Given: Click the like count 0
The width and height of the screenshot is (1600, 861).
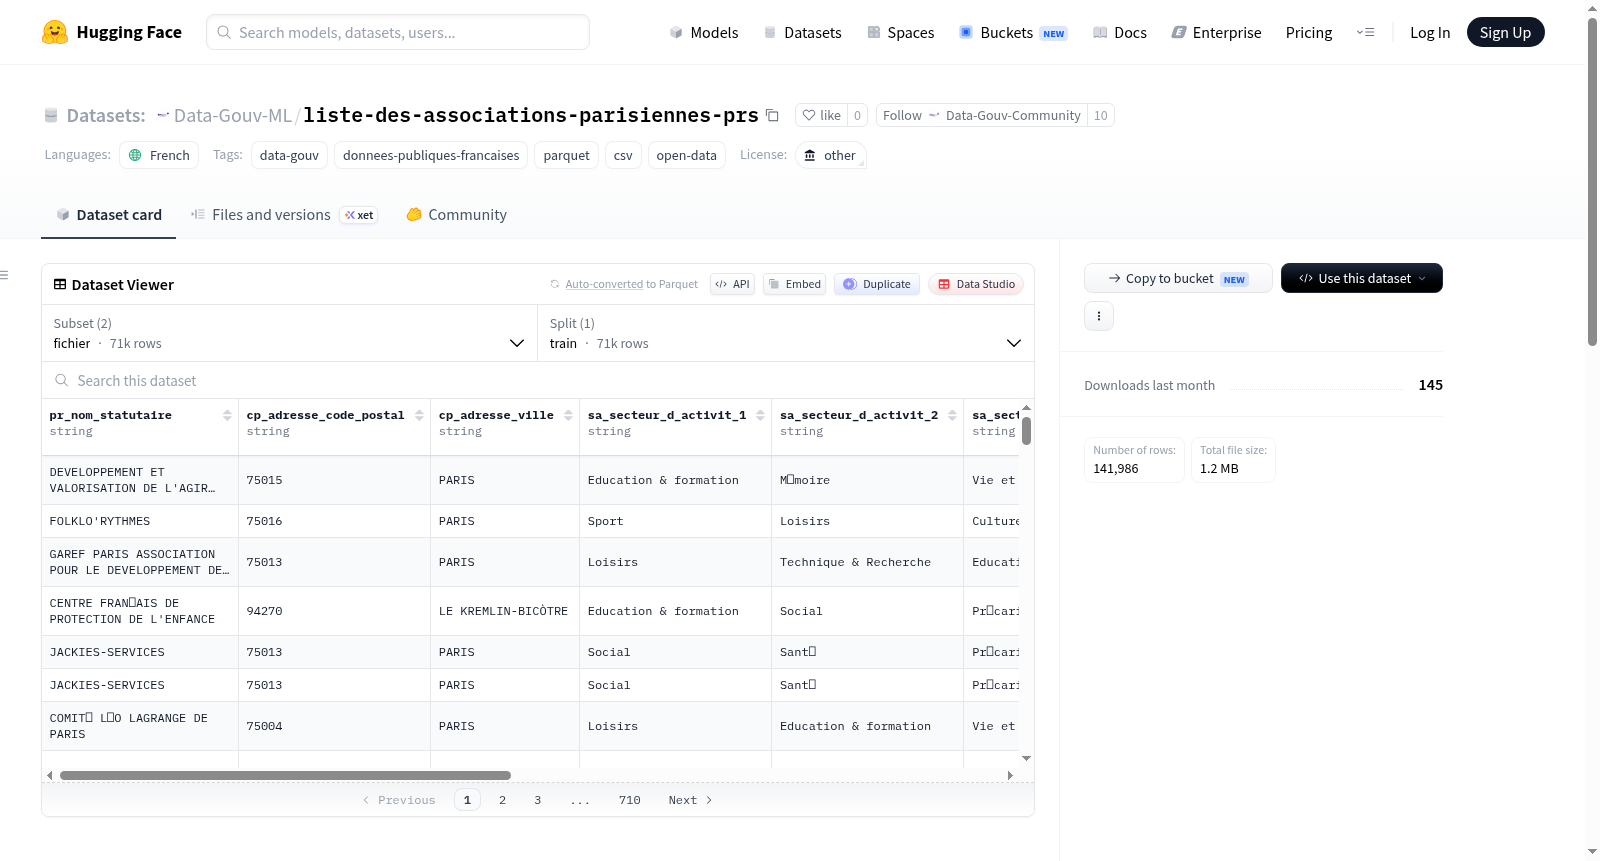Looking at the screenshot, I should [x=857, y=115].
